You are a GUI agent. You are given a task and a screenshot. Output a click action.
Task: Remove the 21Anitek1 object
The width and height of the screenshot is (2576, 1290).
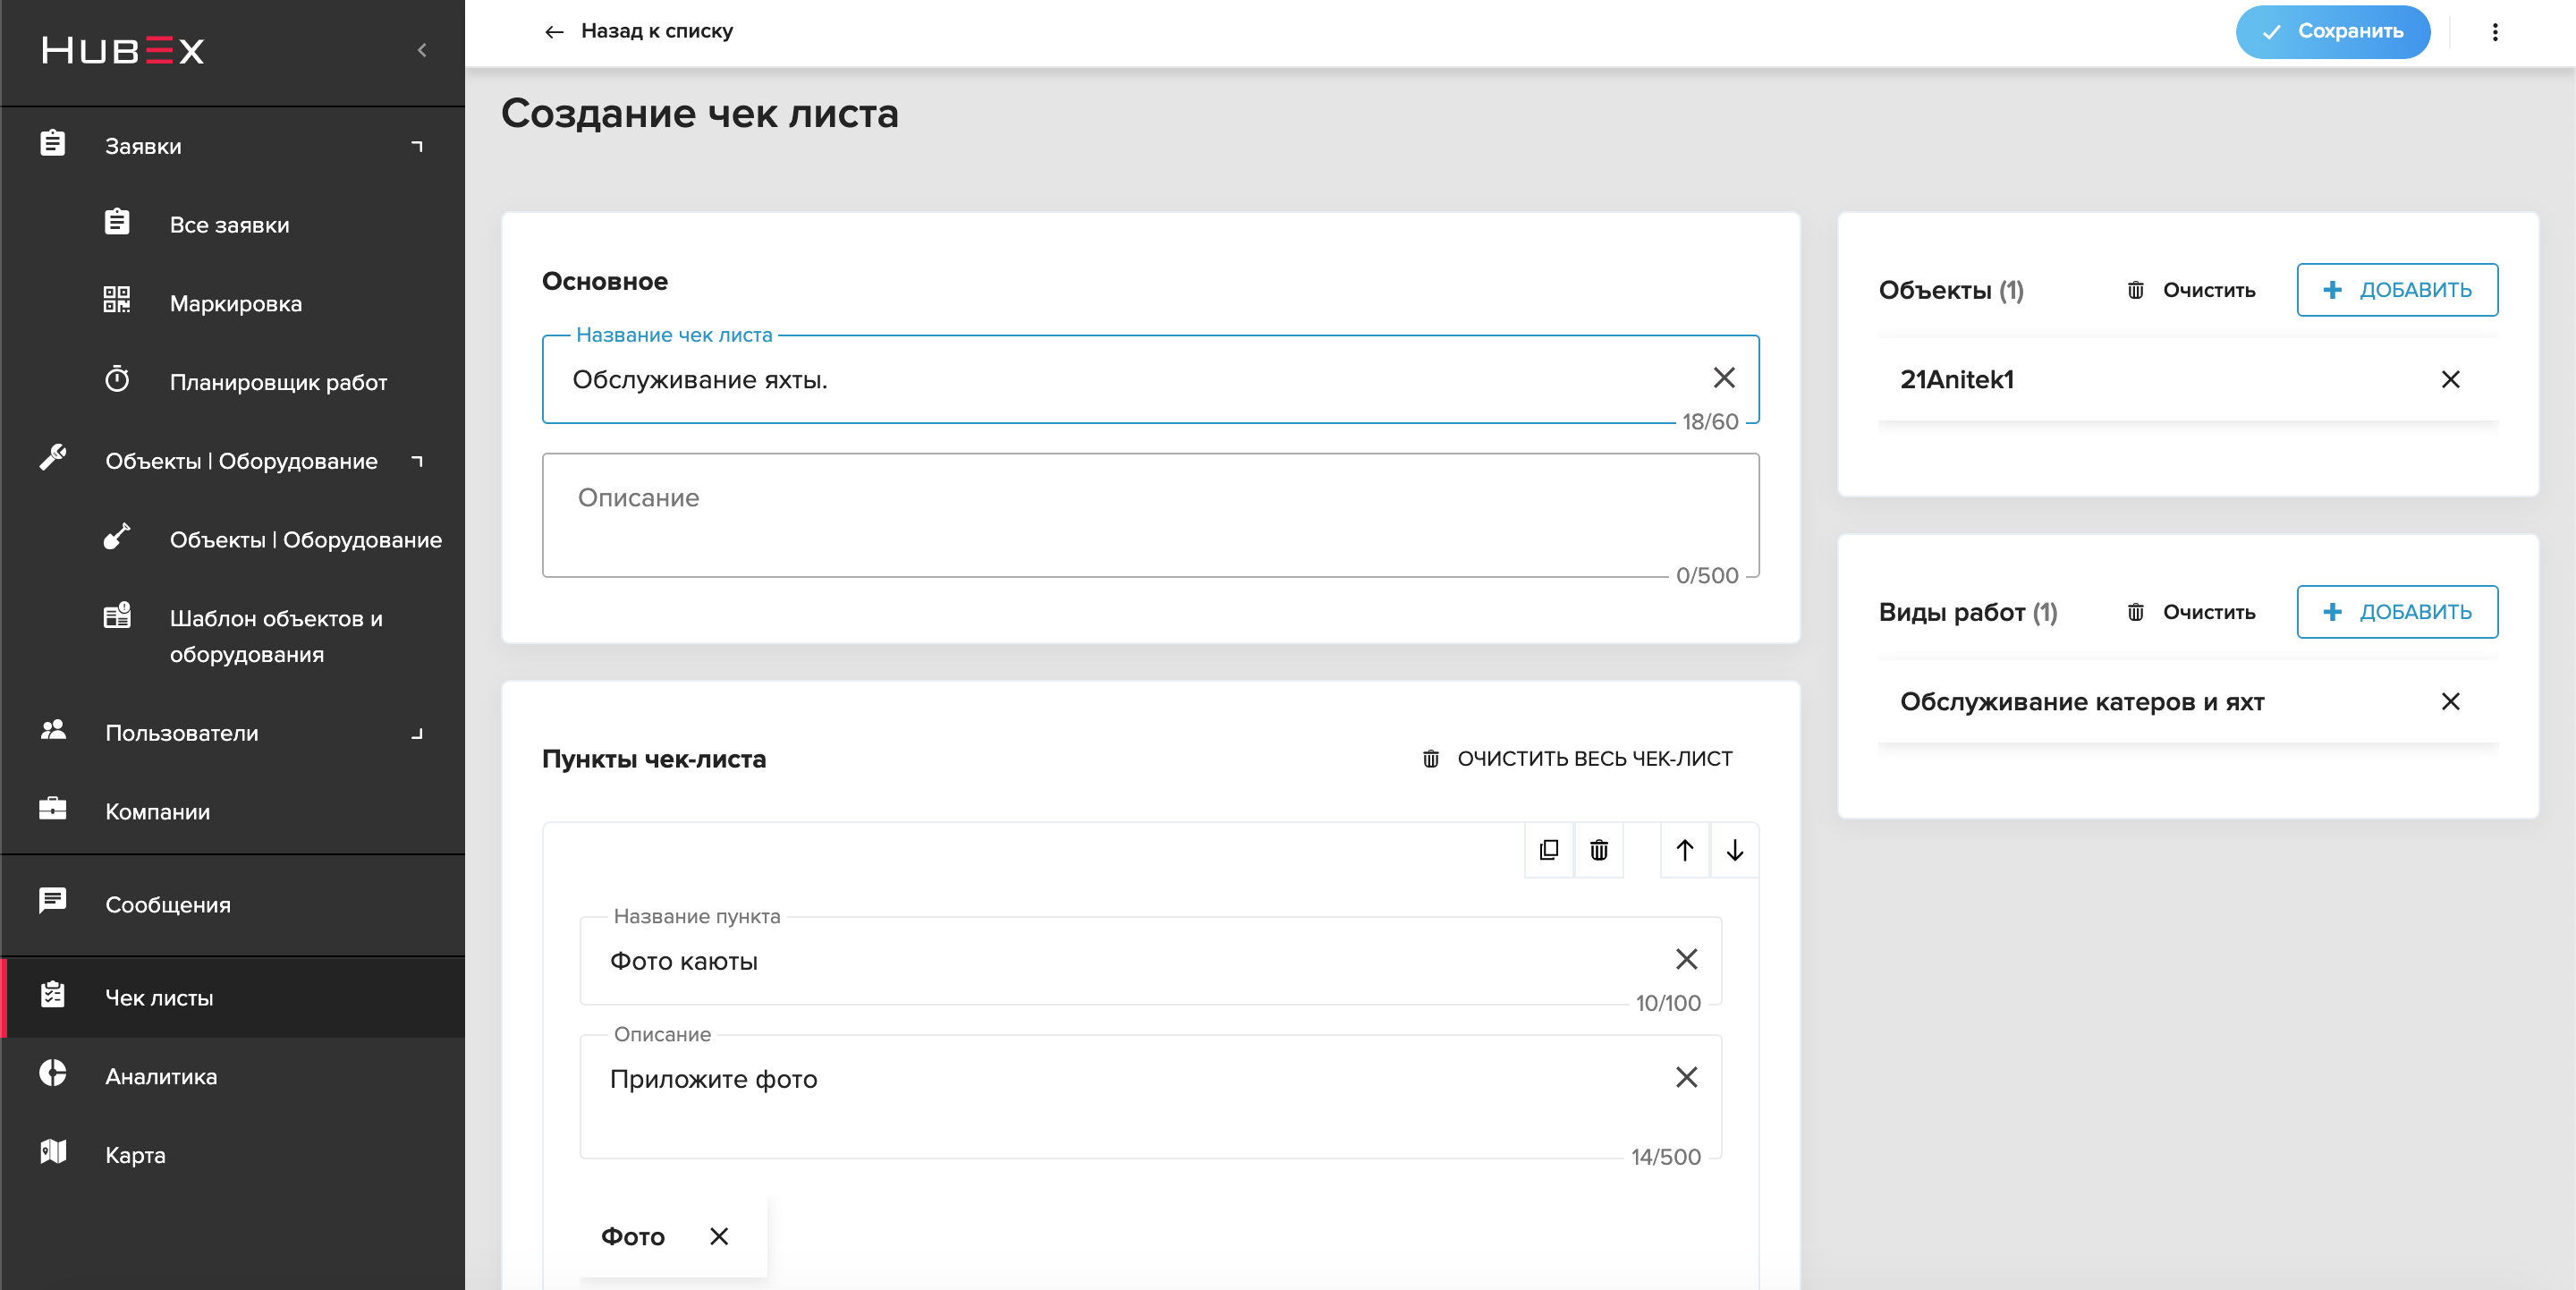2450,379
